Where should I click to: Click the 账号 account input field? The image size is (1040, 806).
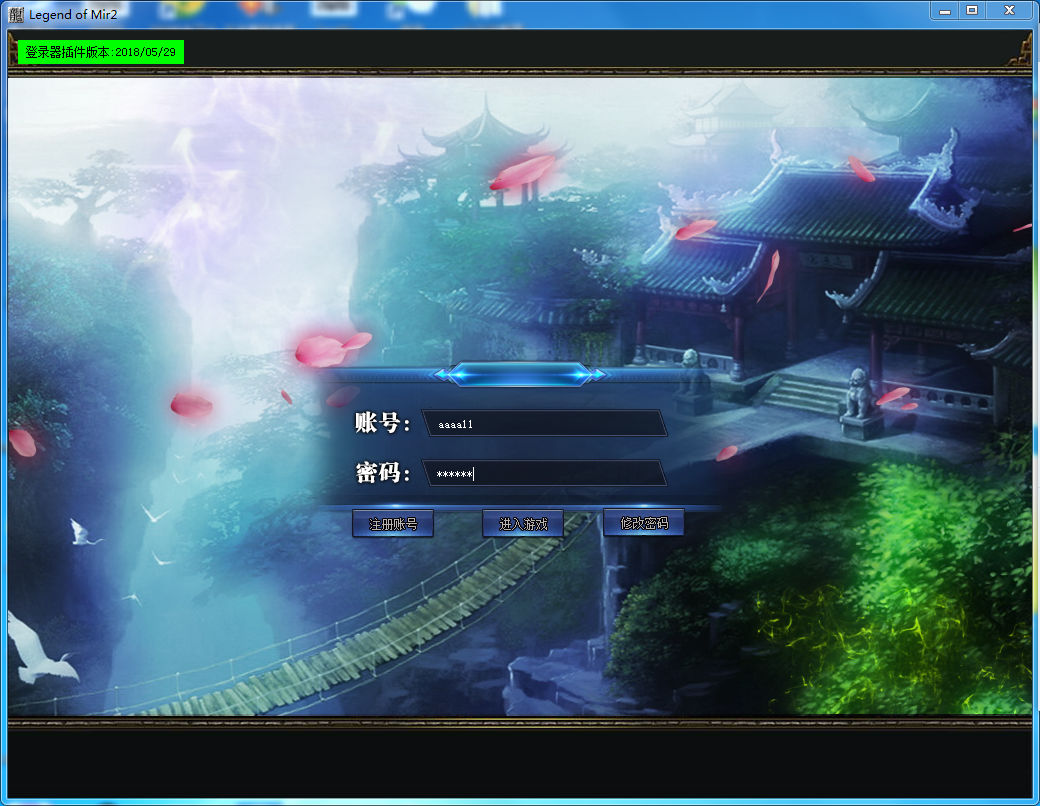point(544,423)
